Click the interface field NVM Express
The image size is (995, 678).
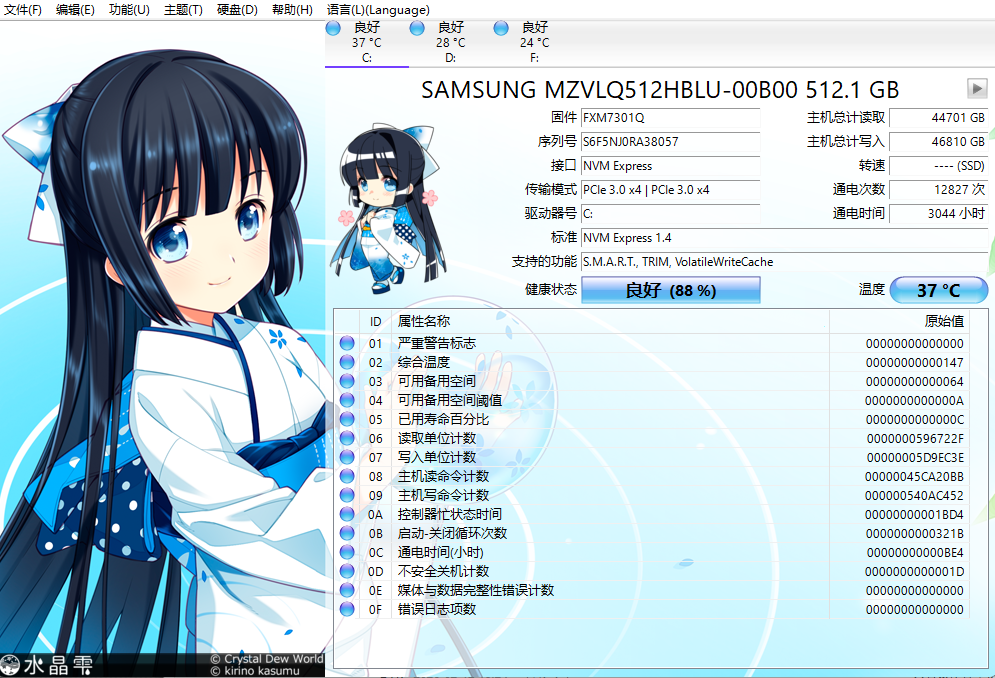(x=671, y=166)
